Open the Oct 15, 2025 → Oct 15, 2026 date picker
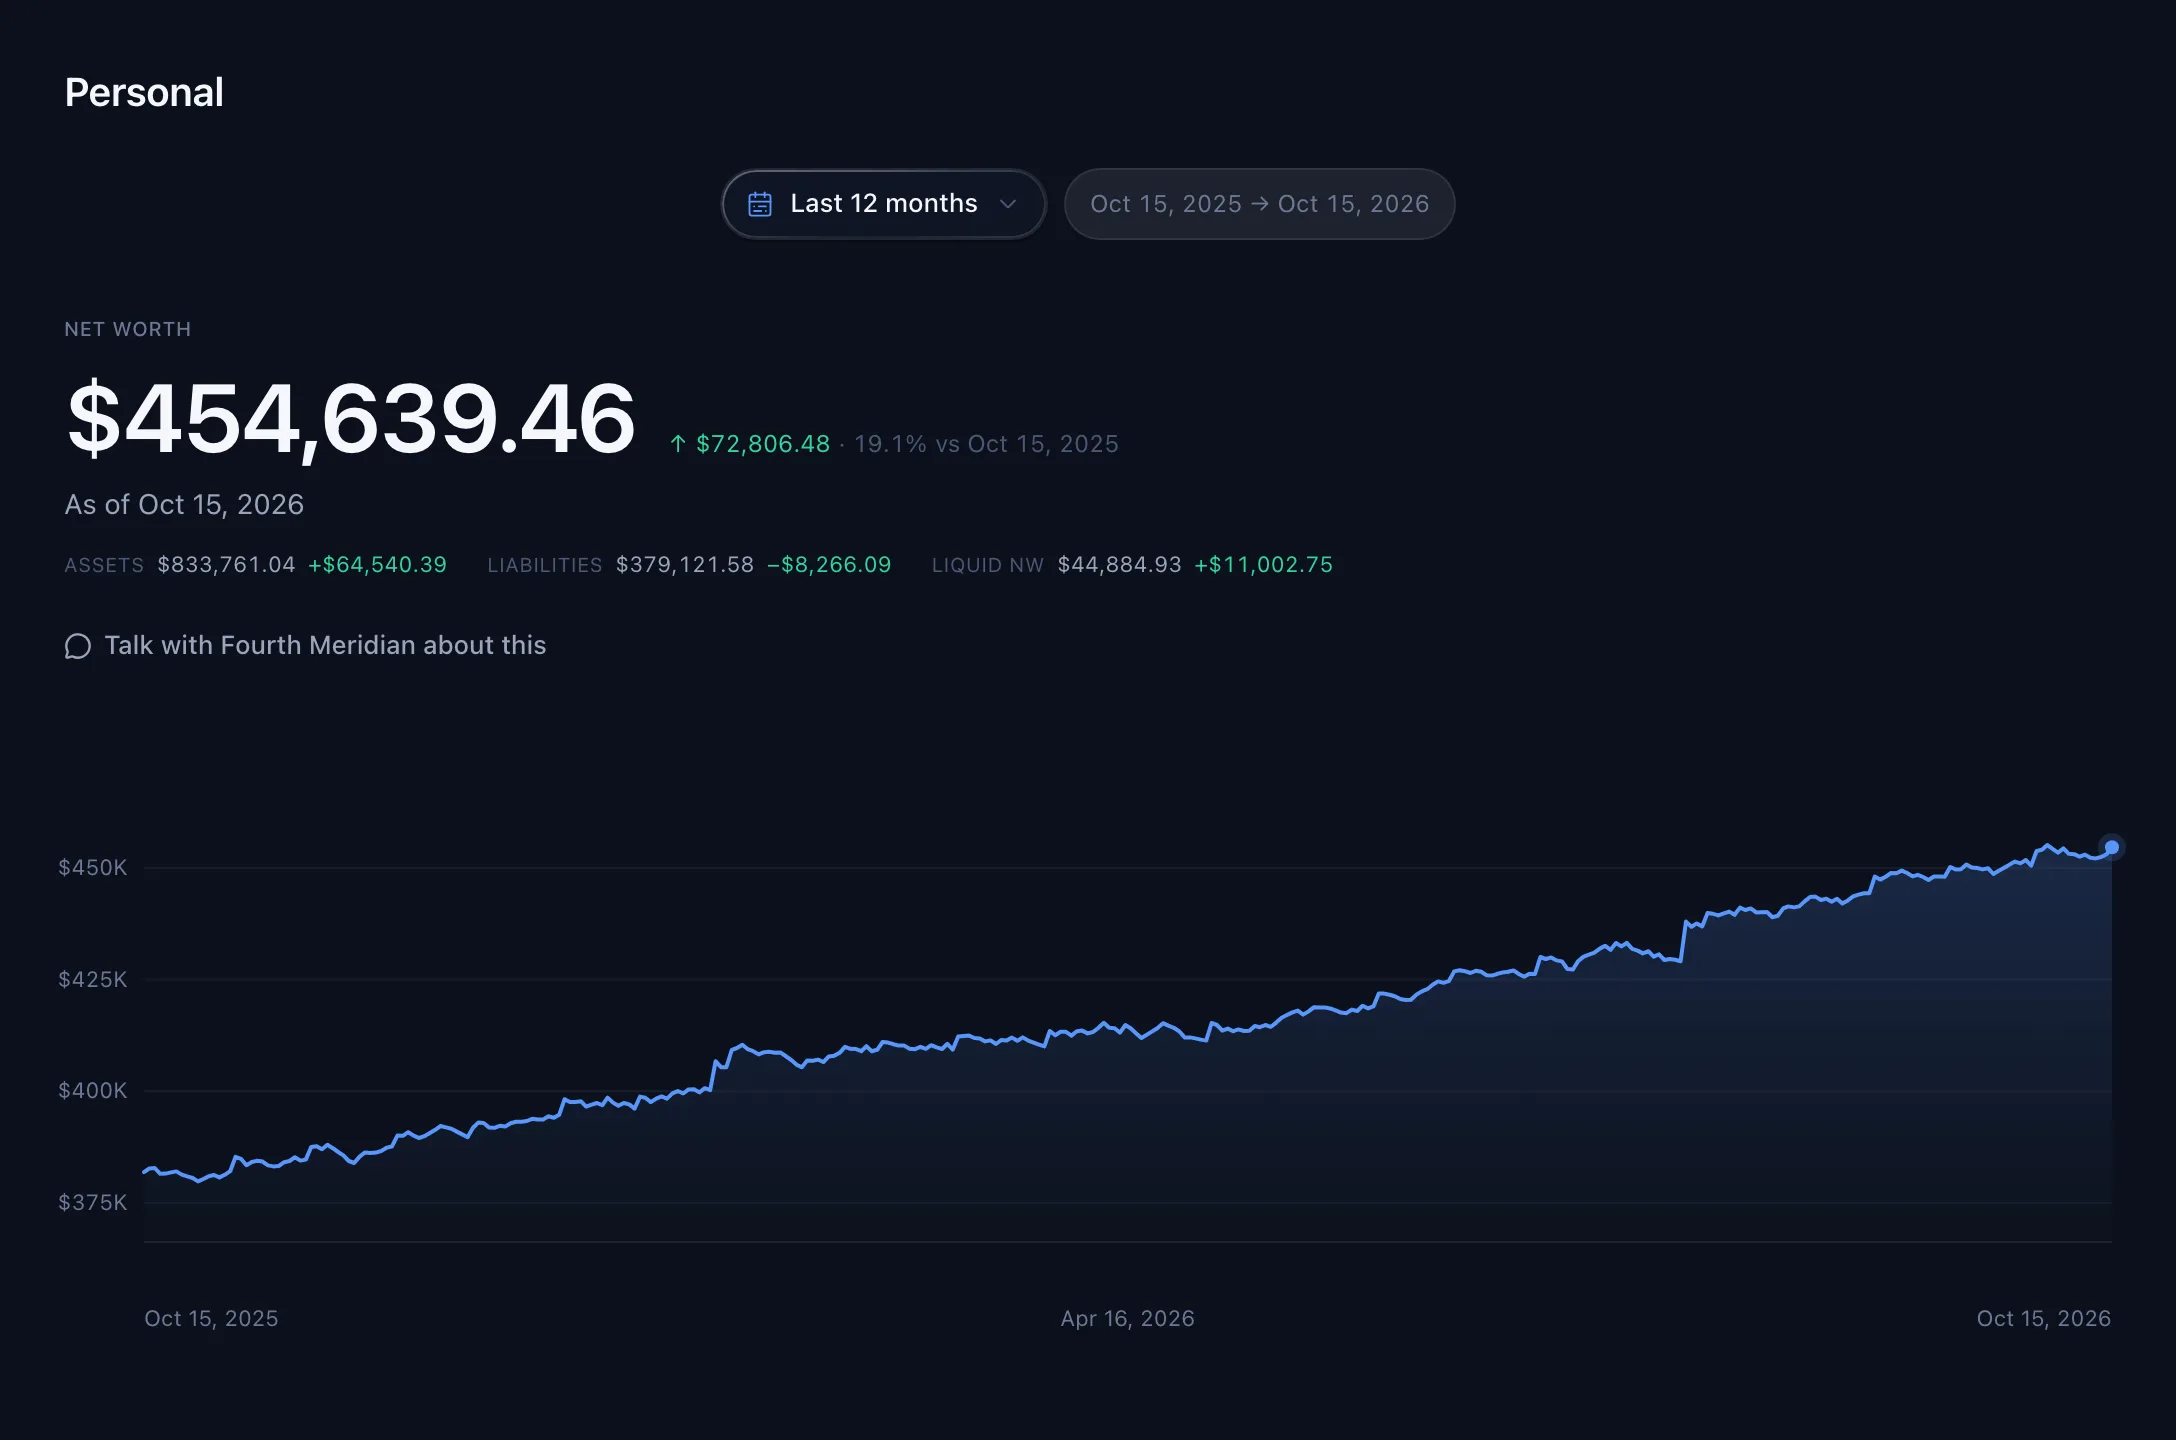This screenshot has height=1440, width=2176. coord(1259,204)
